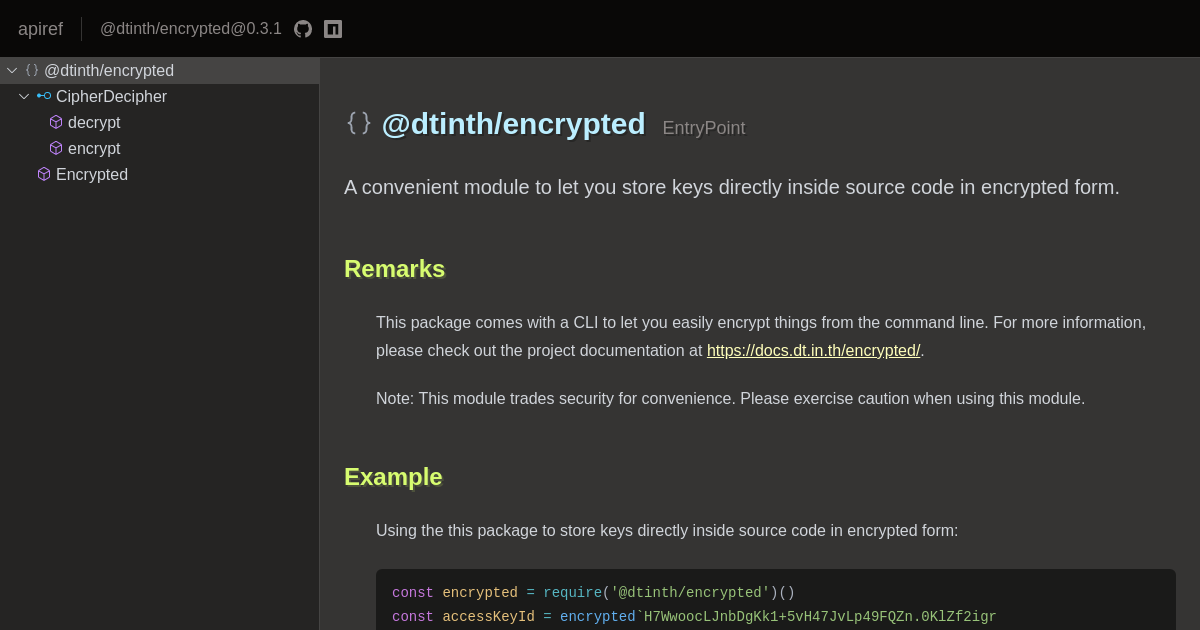This screenshot has width=1200, height=630.
Task: Open @dtinth/encrypted@0.3.1 in the header bar
Action: click(x=190, y=28)
